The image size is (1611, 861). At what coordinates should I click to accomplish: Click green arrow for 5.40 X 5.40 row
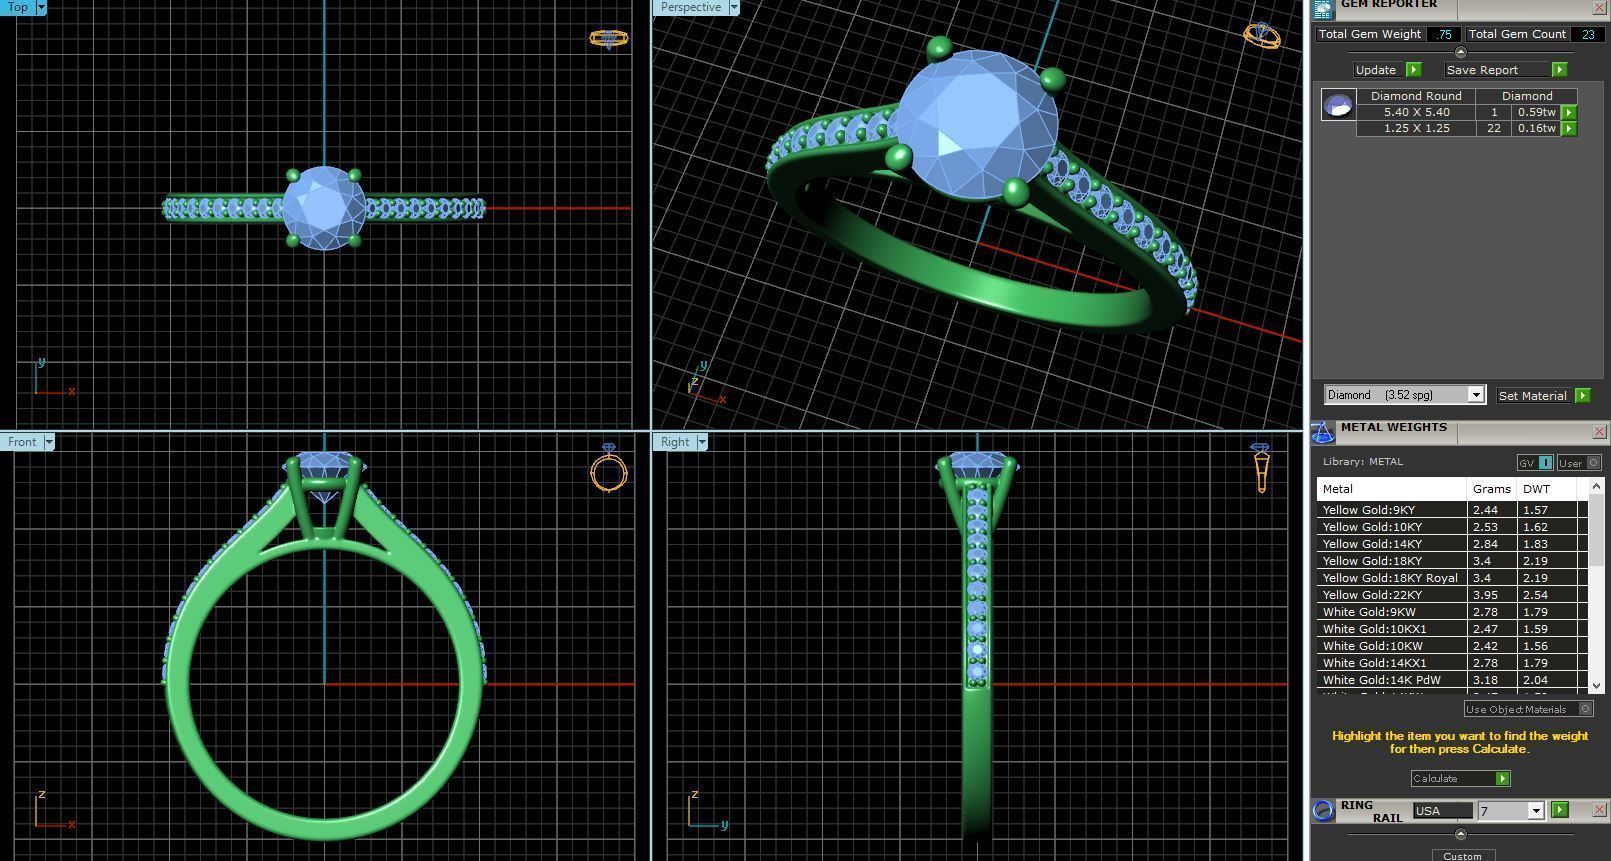pos(1569,112)
